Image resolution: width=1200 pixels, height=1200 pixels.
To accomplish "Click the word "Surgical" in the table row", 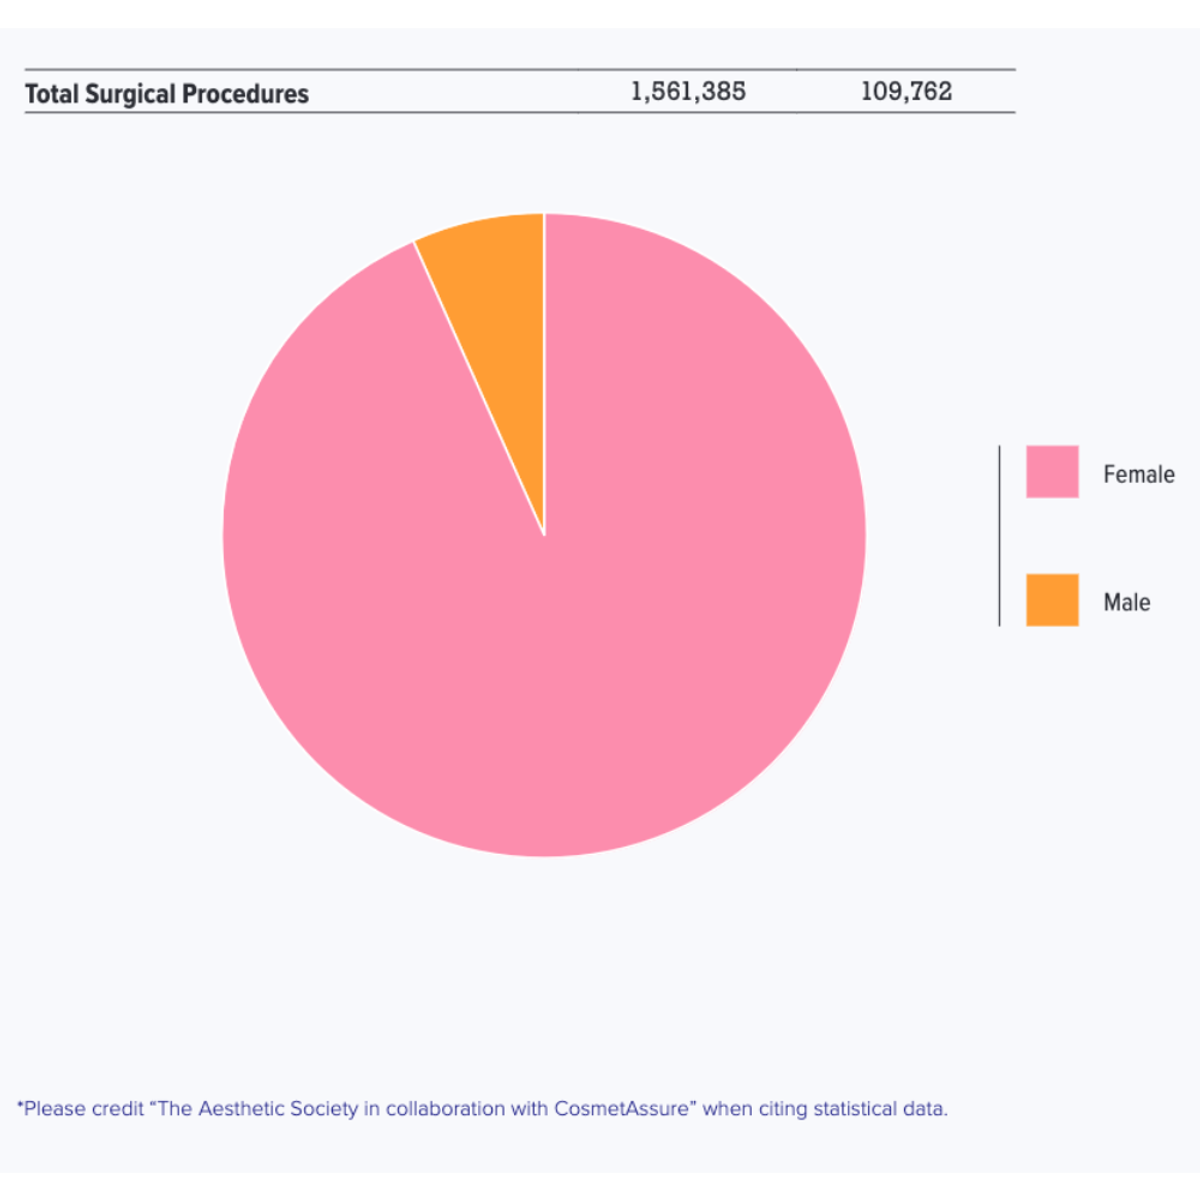I will coord(130,94).
